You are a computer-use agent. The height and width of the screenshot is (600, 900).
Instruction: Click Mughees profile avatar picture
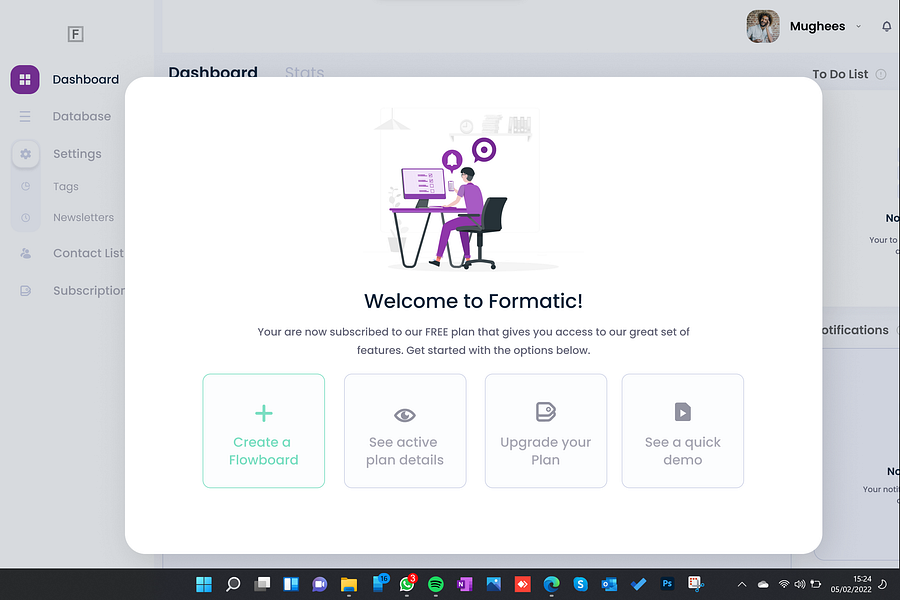coord(763,26)
